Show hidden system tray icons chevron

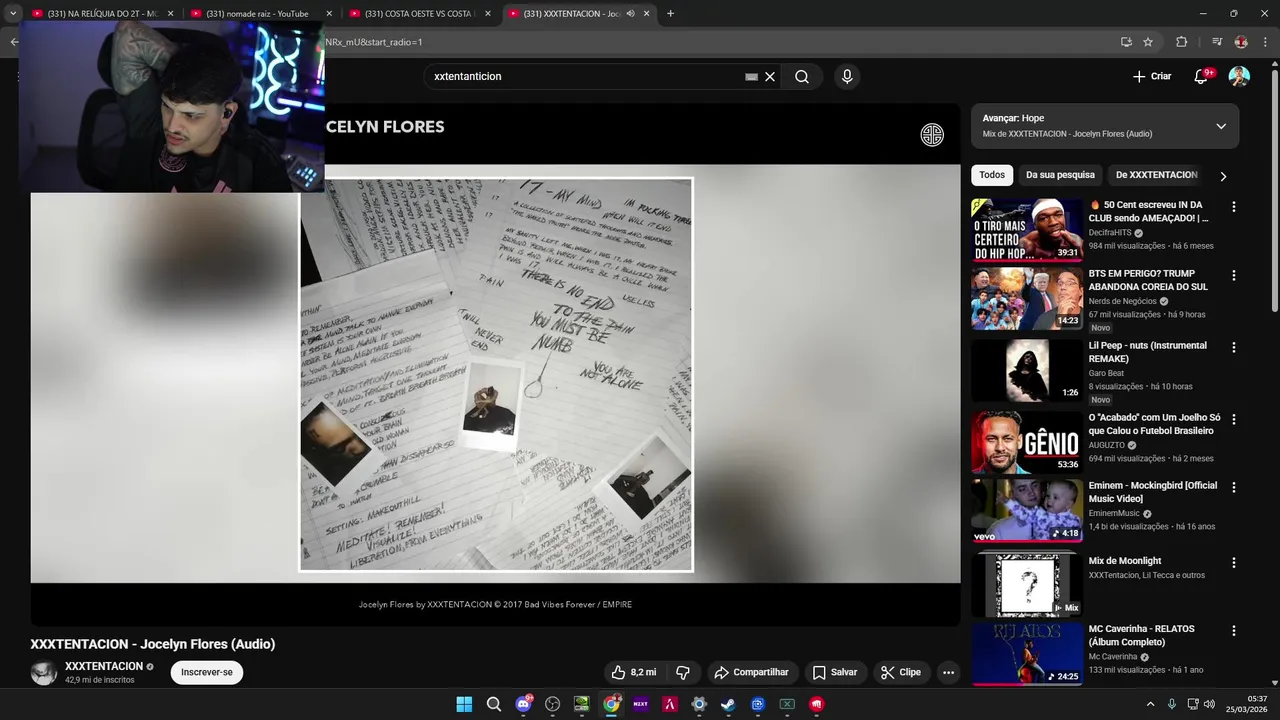[1150, 704]
